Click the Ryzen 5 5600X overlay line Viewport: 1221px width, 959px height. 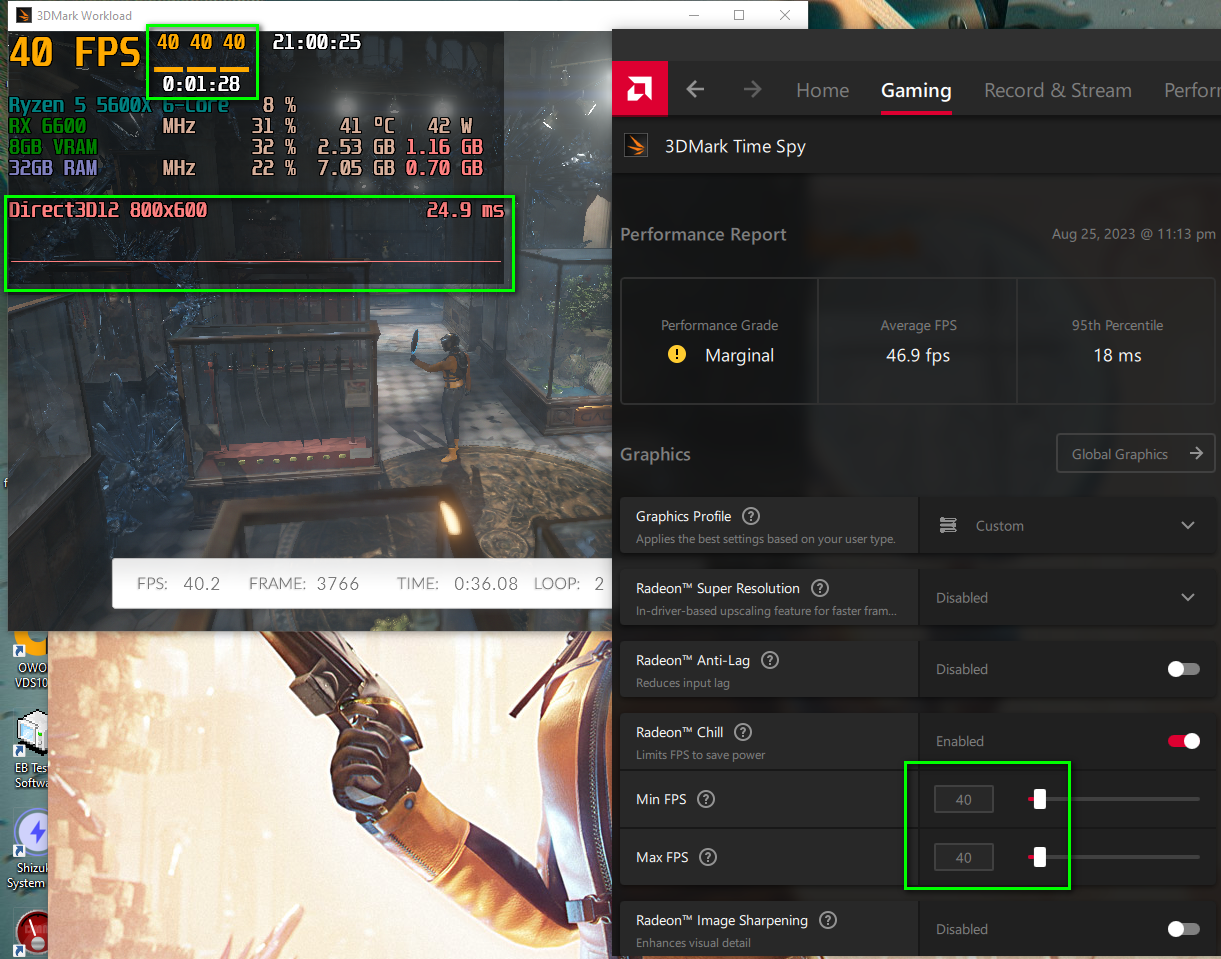point(119,105)
